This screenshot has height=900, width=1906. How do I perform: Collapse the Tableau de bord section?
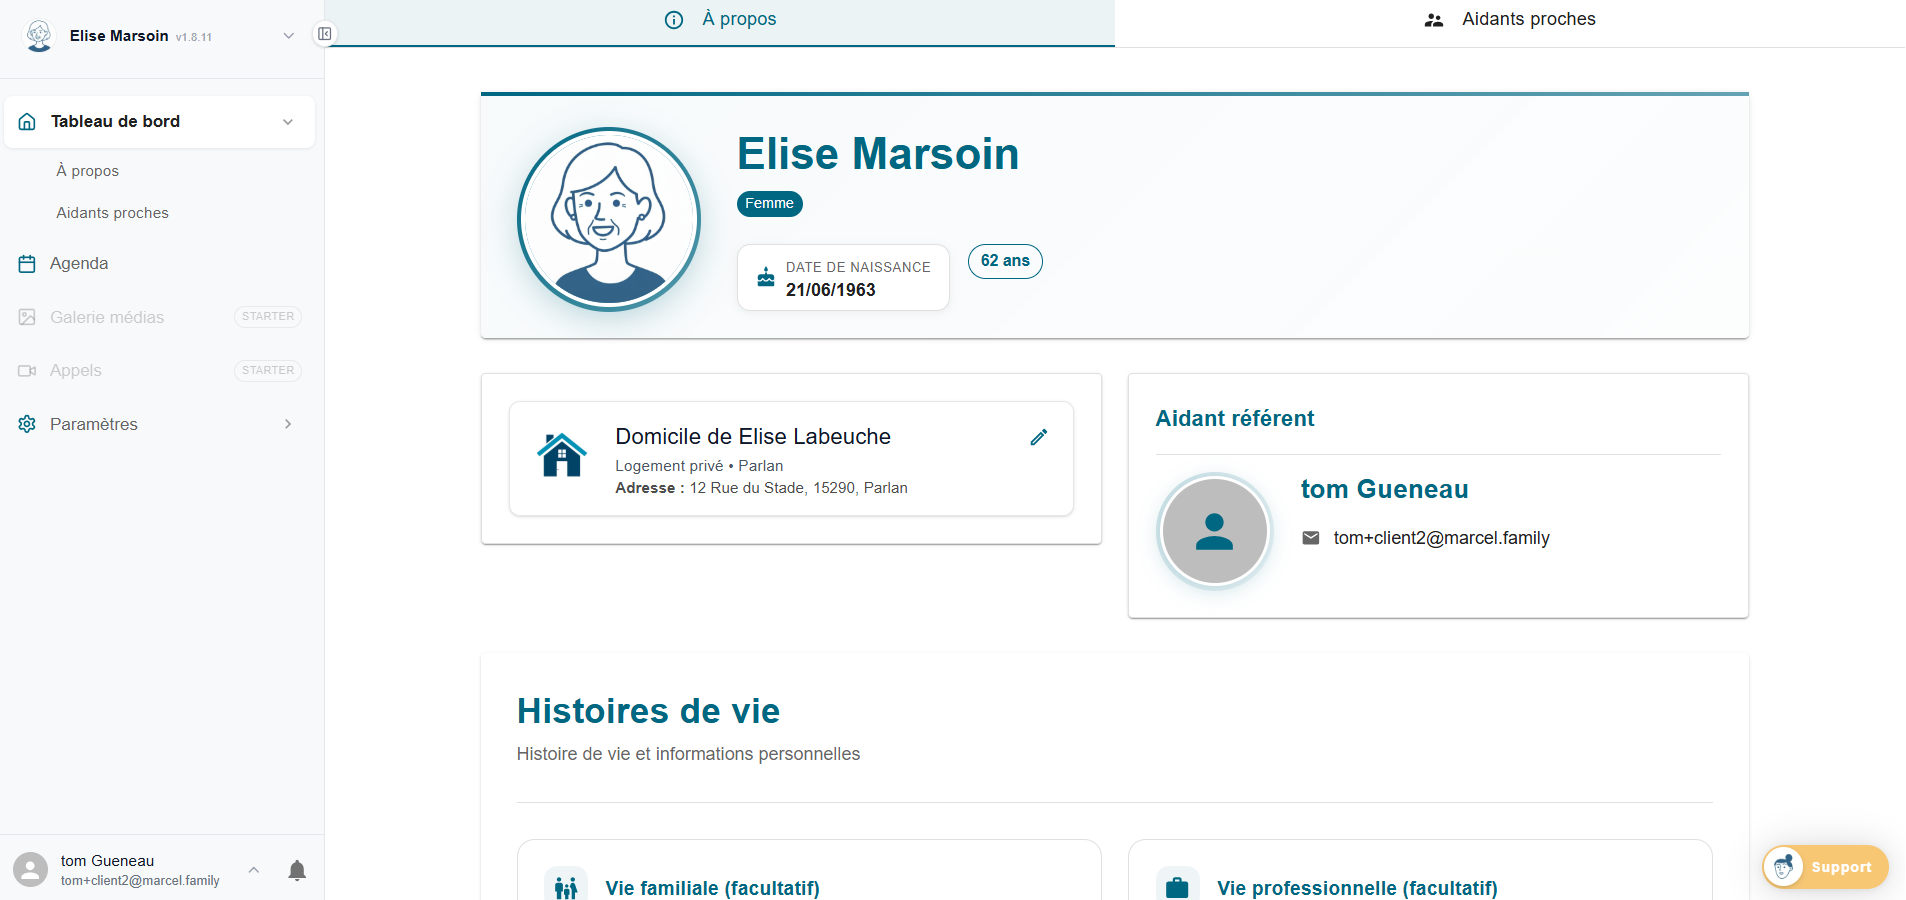tap(289, 121)
